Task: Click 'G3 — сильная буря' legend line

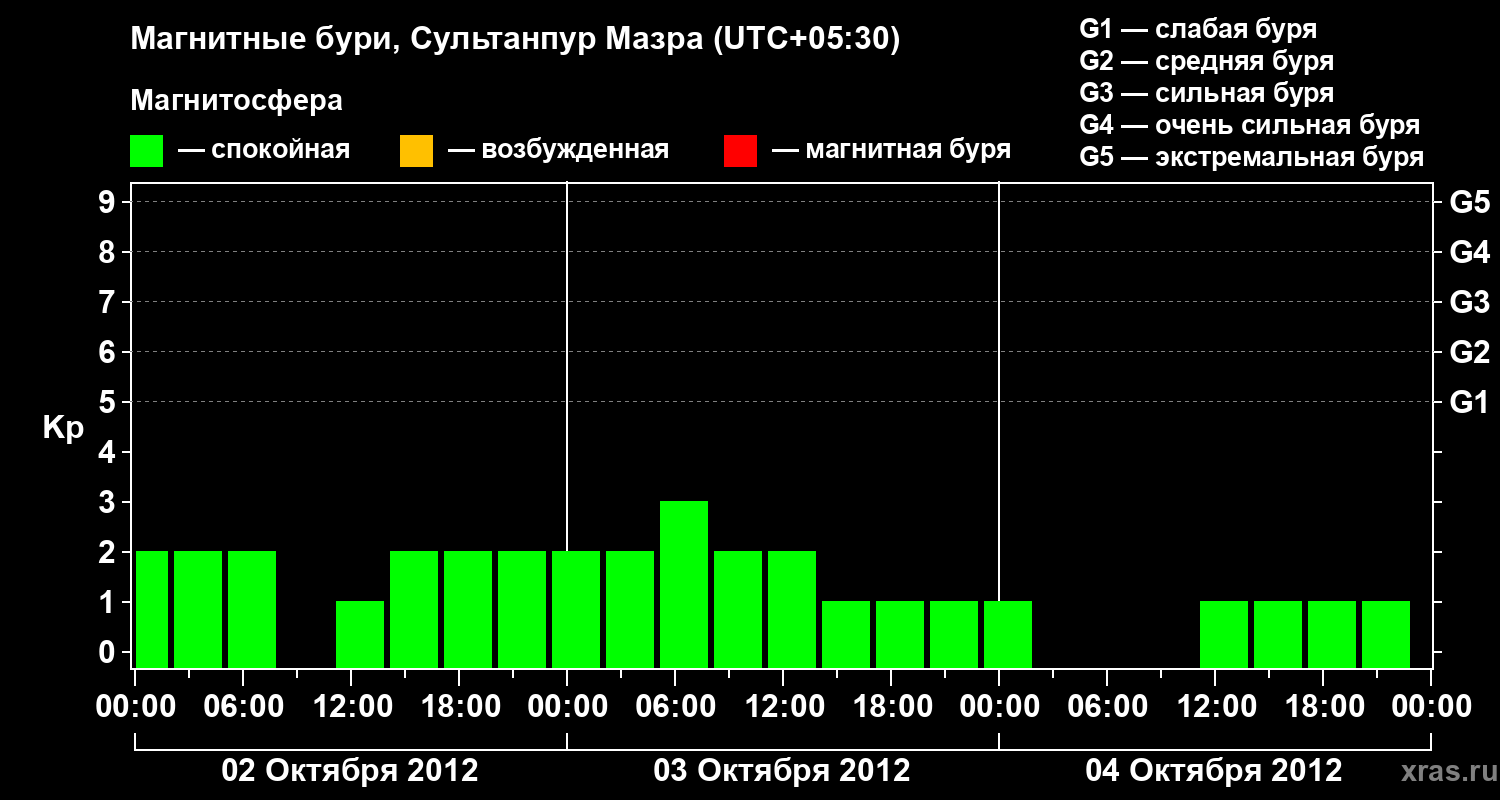Action: click(1207, 93)
